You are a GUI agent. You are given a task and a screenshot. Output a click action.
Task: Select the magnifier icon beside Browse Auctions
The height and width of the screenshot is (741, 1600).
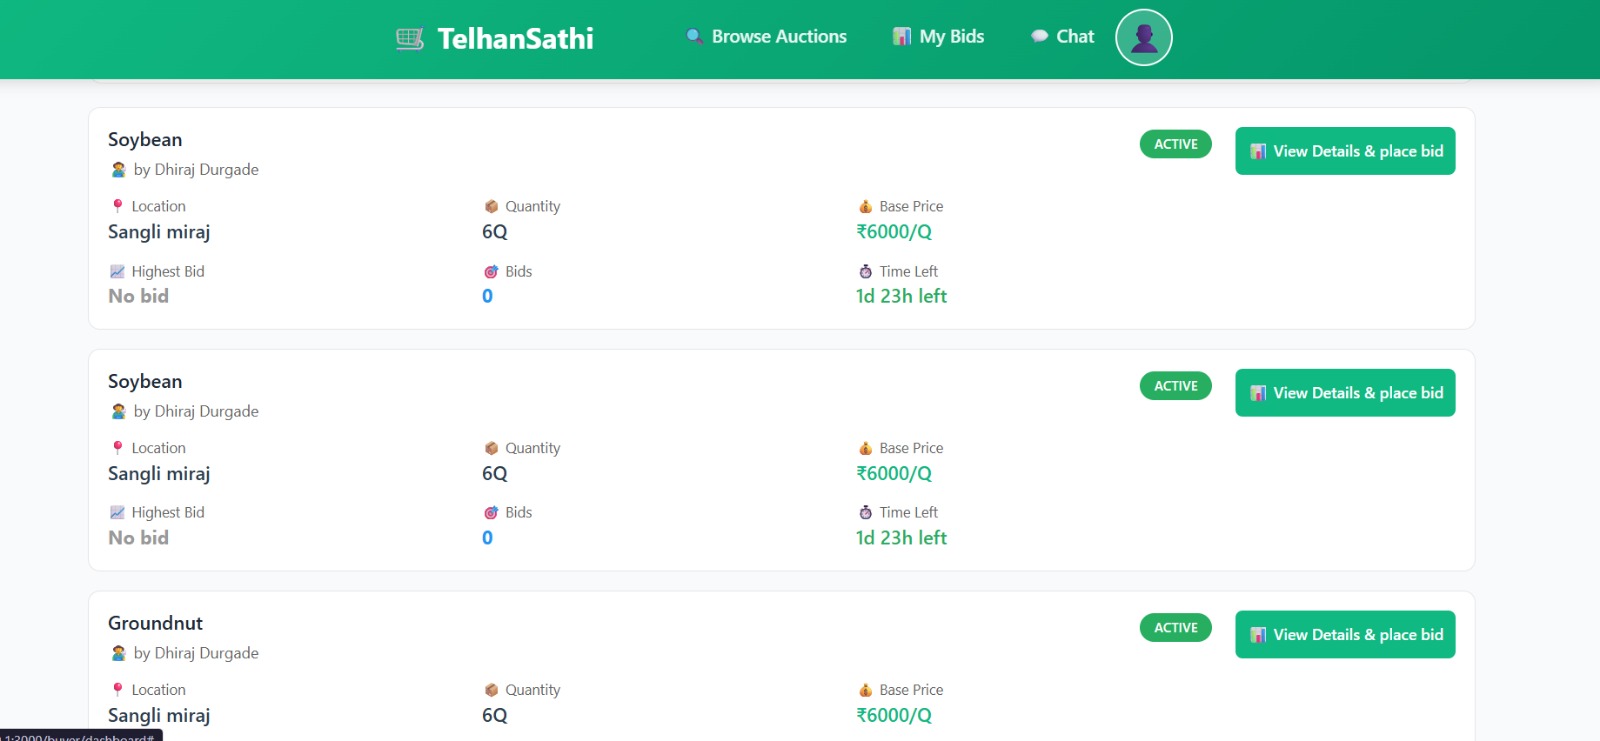(x=694, y=36)
